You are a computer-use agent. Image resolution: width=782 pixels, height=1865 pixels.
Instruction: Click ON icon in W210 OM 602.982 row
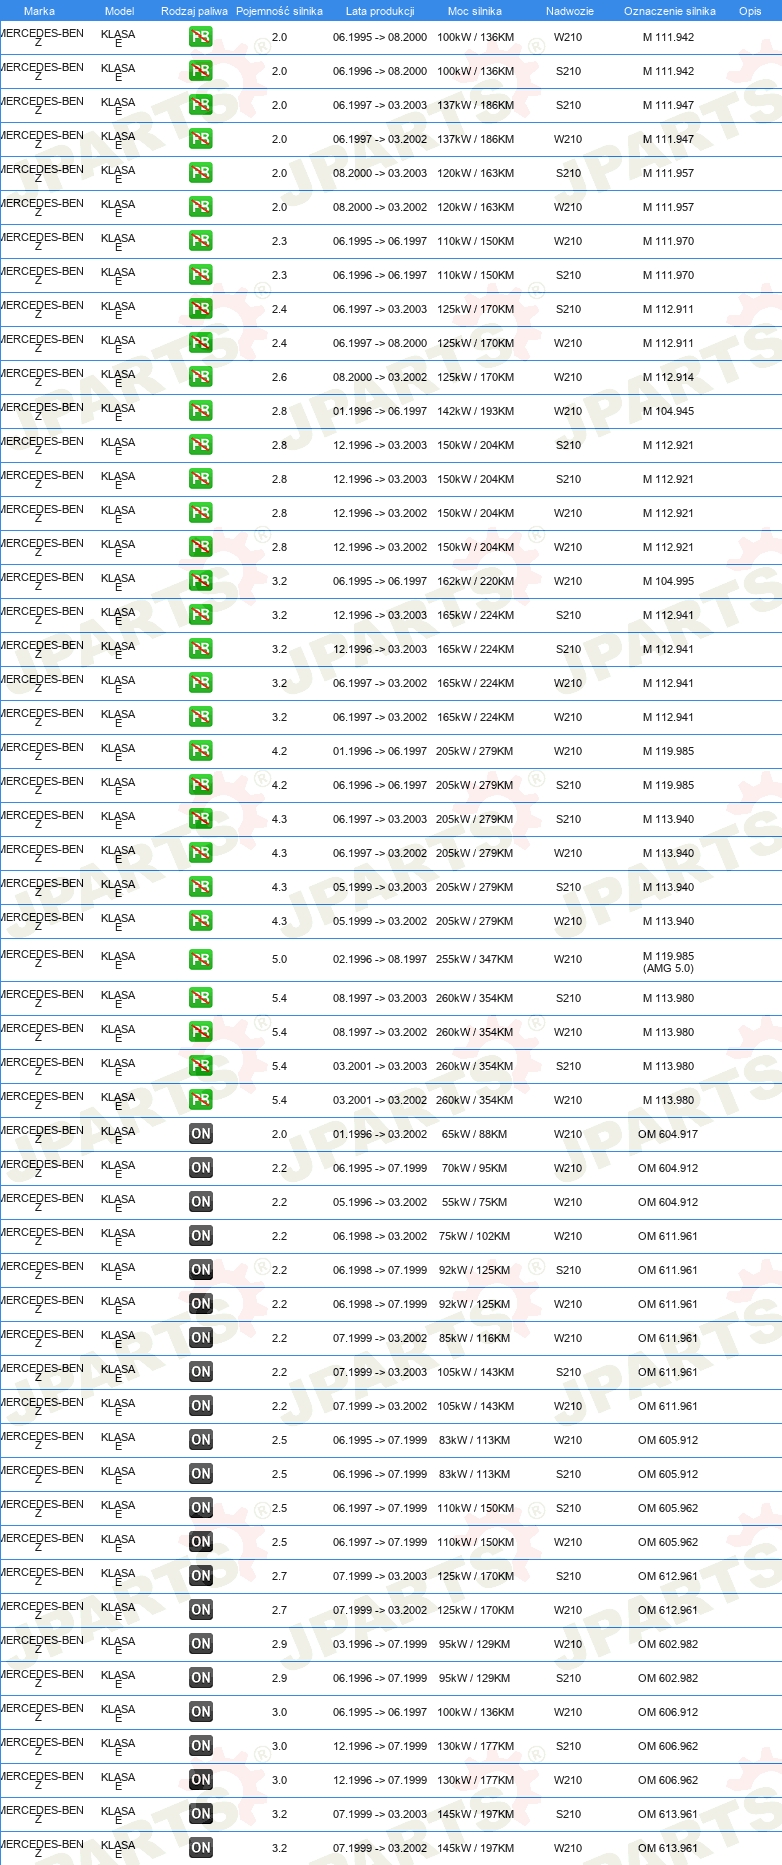tap(201, 1644)
